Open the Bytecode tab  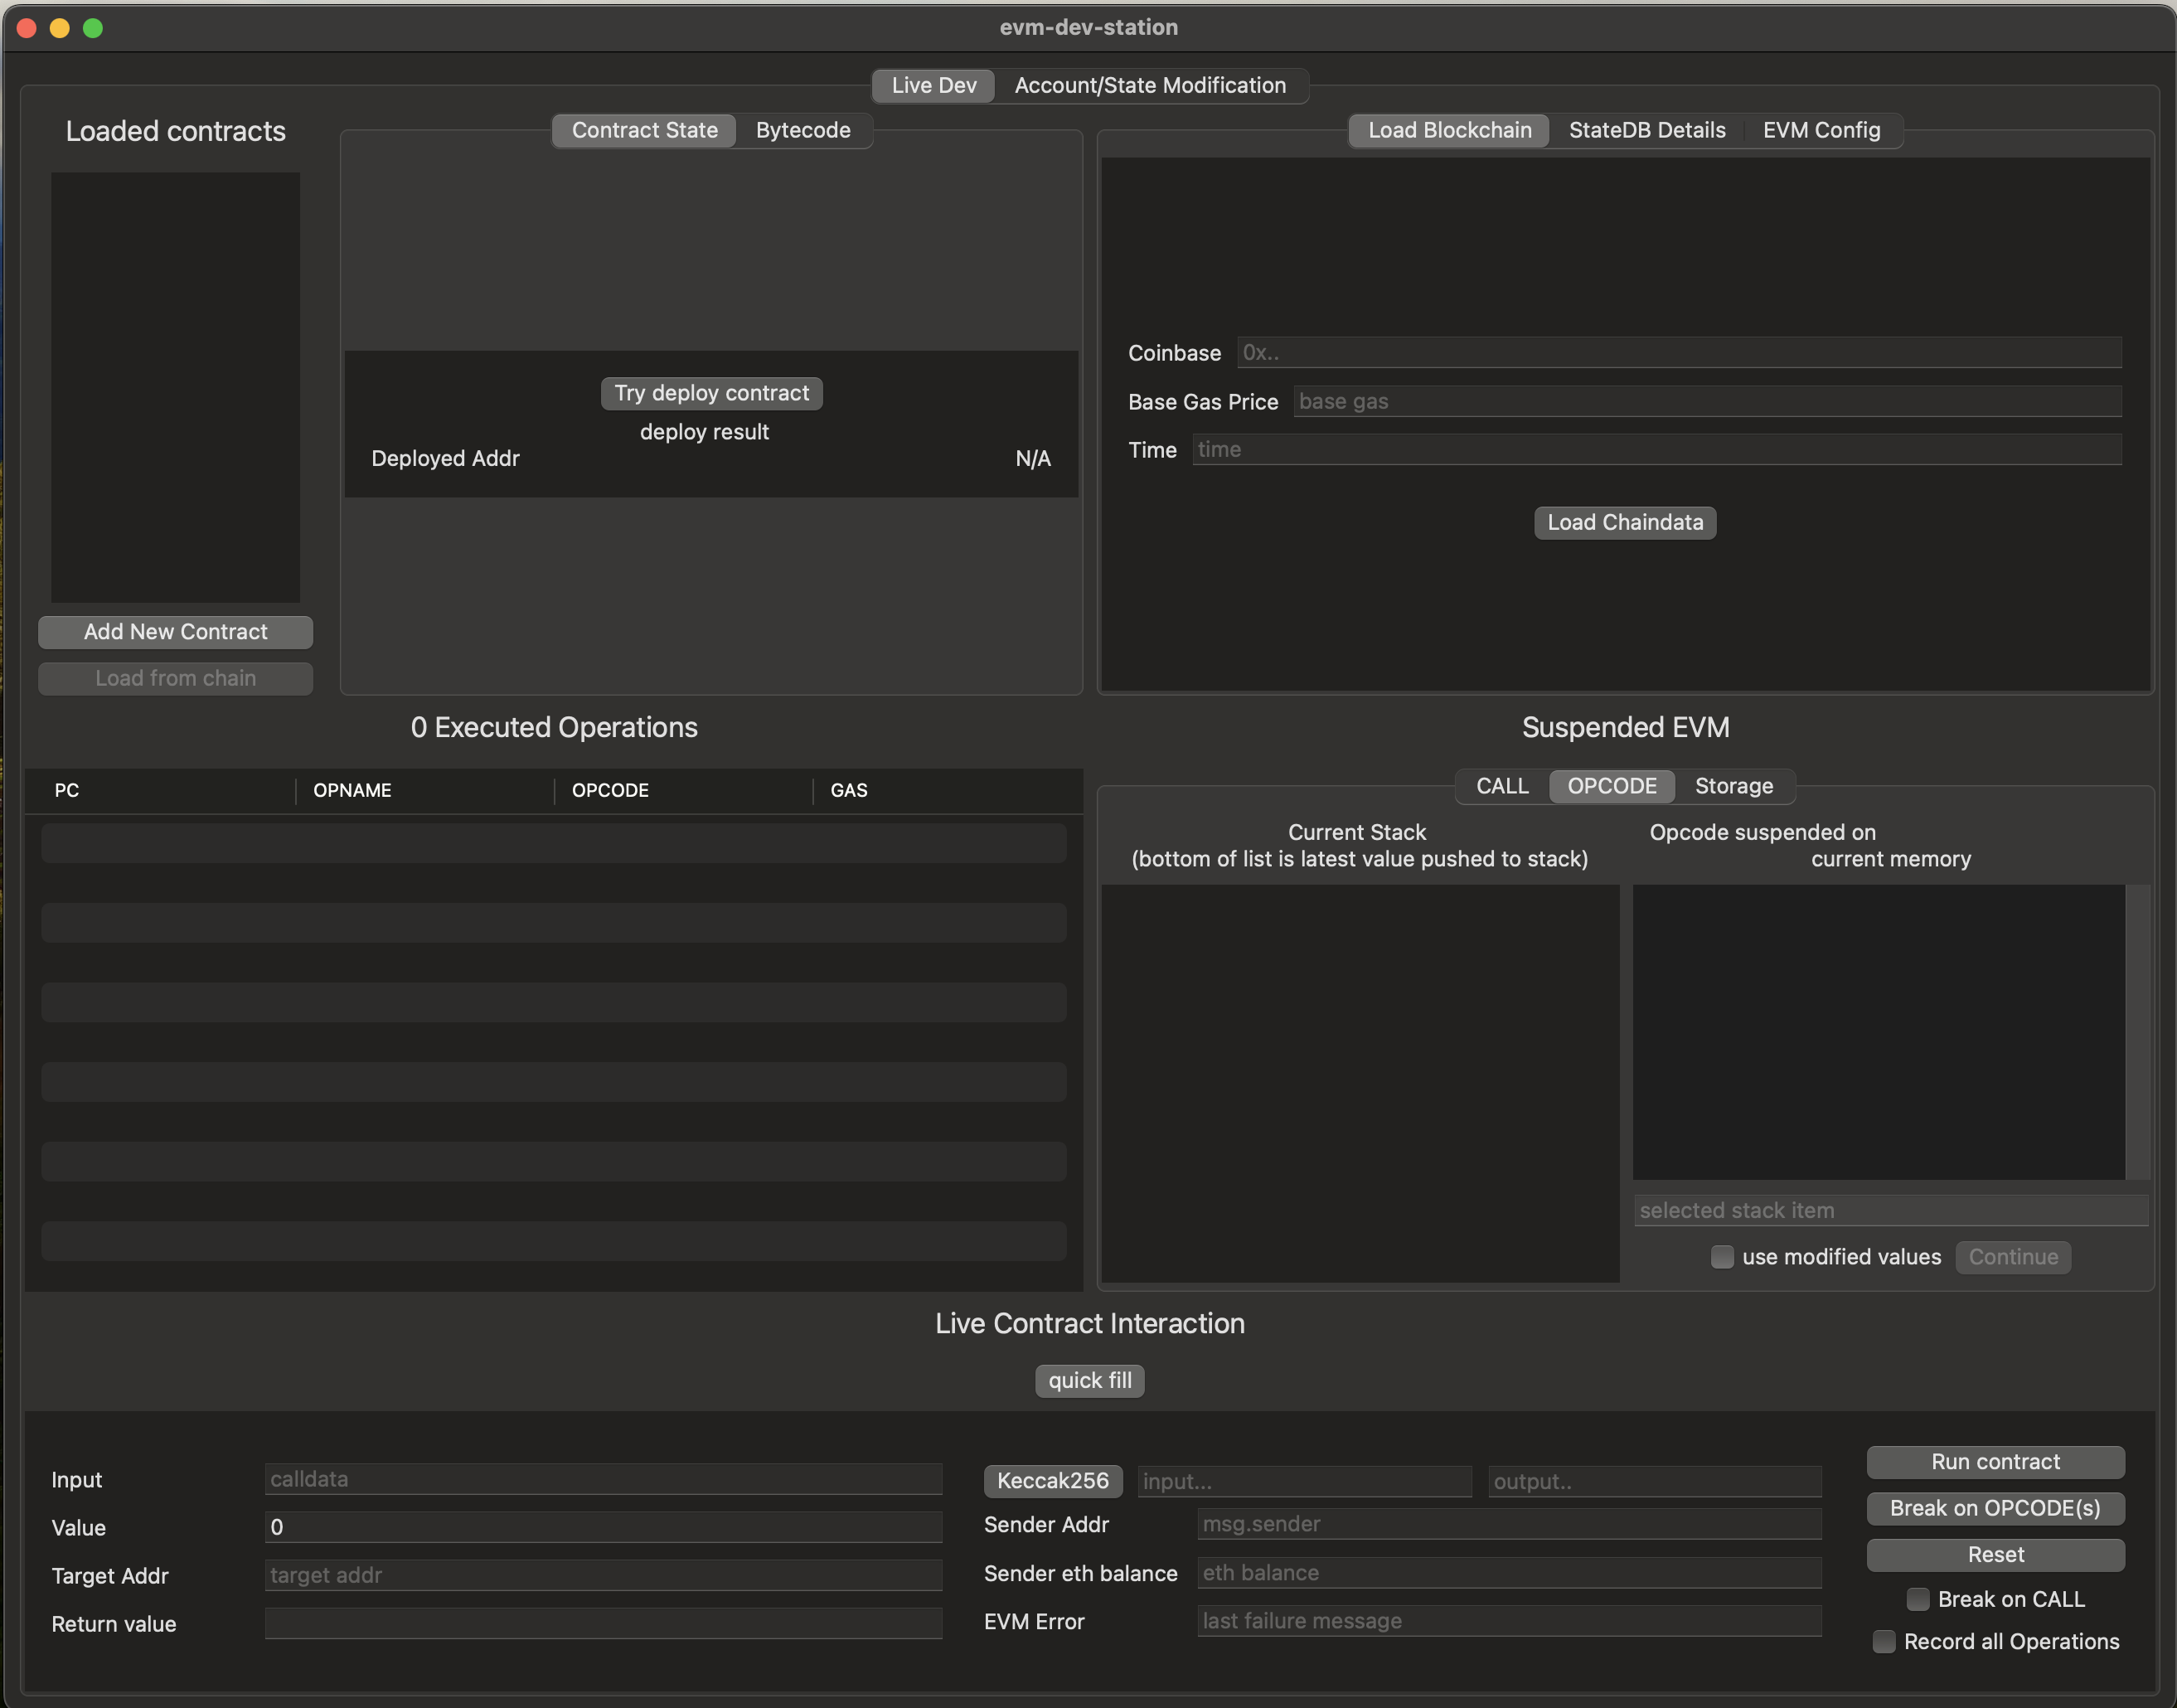[802, 130]
